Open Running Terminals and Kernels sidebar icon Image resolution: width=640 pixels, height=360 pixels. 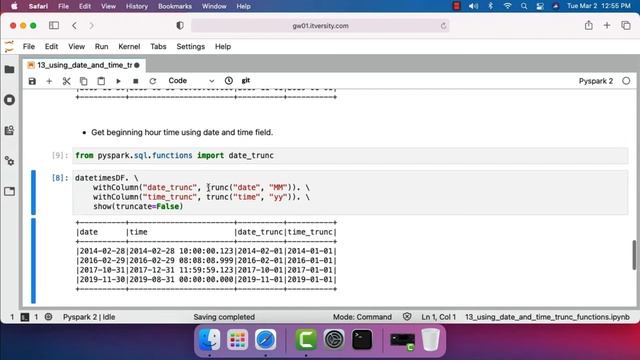(9, 100)
